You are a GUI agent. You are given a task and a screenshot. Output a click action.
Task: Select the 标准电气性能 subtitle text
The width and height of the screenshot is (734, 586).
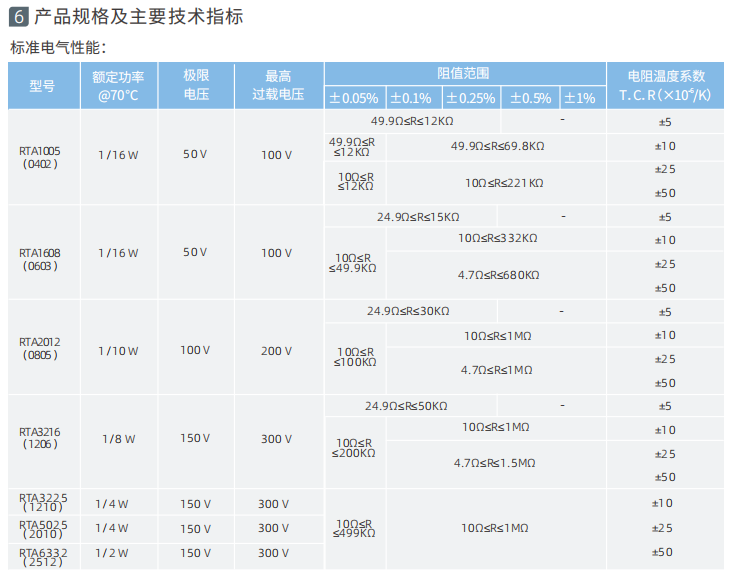(x=58, y=47)
